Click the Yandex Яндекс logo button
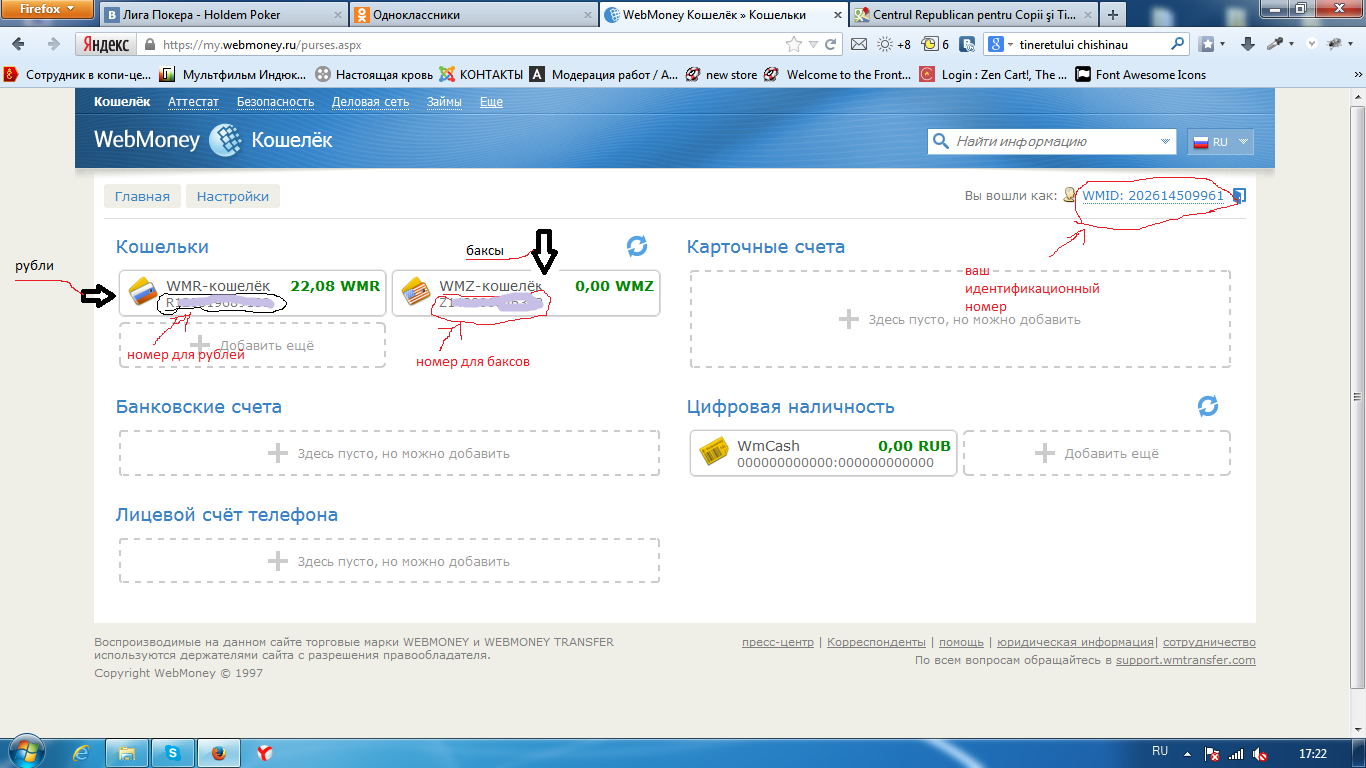 [106, 44]
